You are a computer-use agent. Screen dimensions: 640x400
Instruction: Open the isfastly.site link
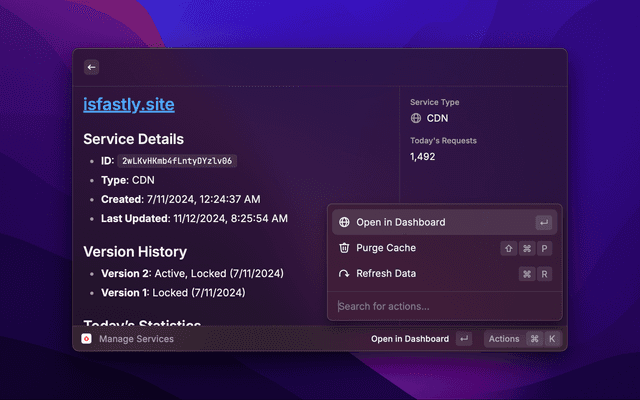[128, 104]
